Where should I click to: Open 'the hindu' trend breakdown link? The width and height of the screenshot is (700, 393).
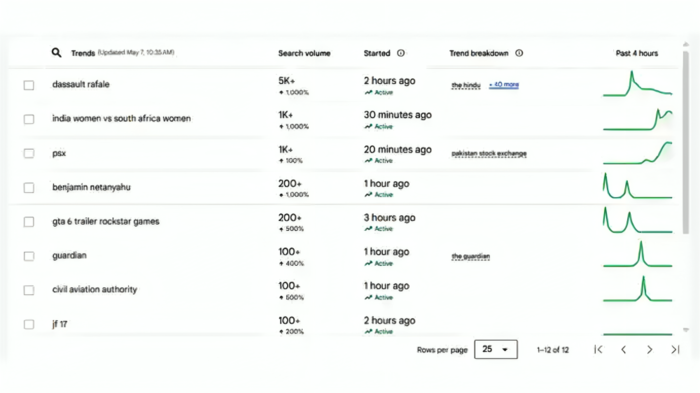(x=466, y=85)
